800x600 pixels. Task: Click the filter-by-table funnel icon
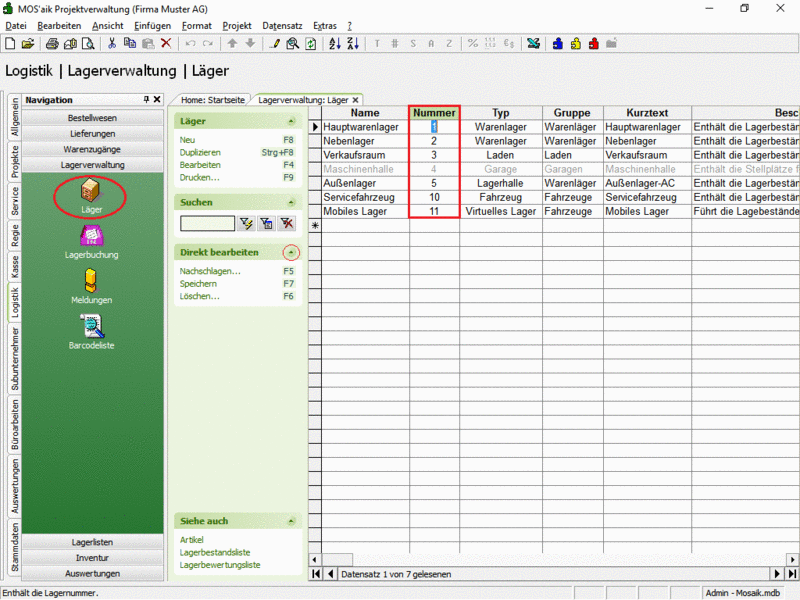click(x=266, y=223)
